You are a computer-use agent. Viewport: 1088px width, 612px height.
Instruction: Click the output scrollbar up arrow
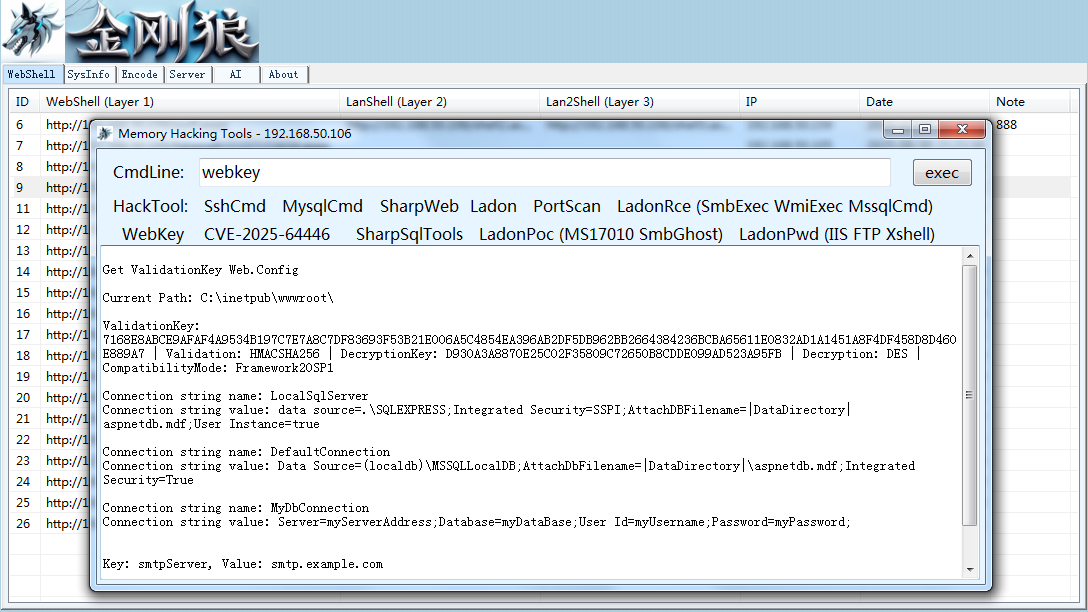[970, 256]
